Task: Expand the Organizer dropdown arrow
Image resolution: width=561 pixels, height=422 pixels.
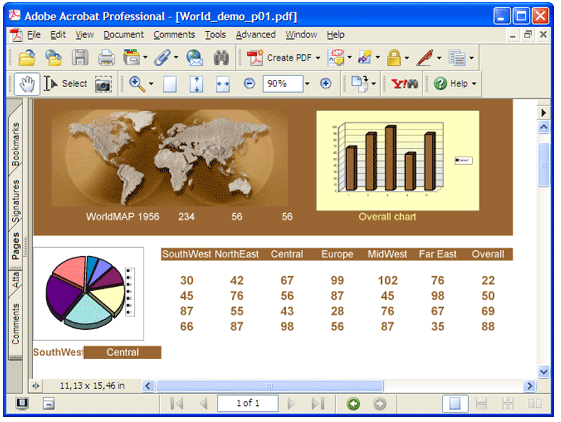Action: (145, 57)
